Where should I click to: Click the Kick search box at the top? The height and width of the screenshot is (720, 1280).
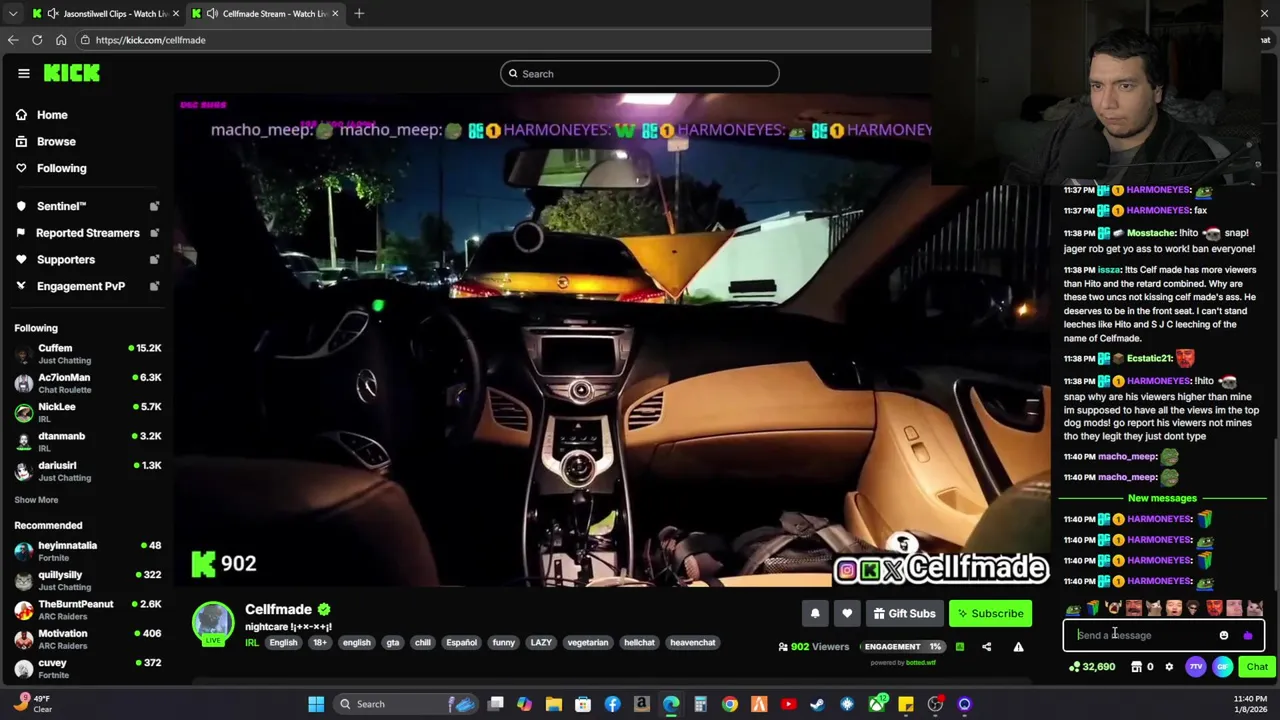pyautogui.click(x=640, y=73)
